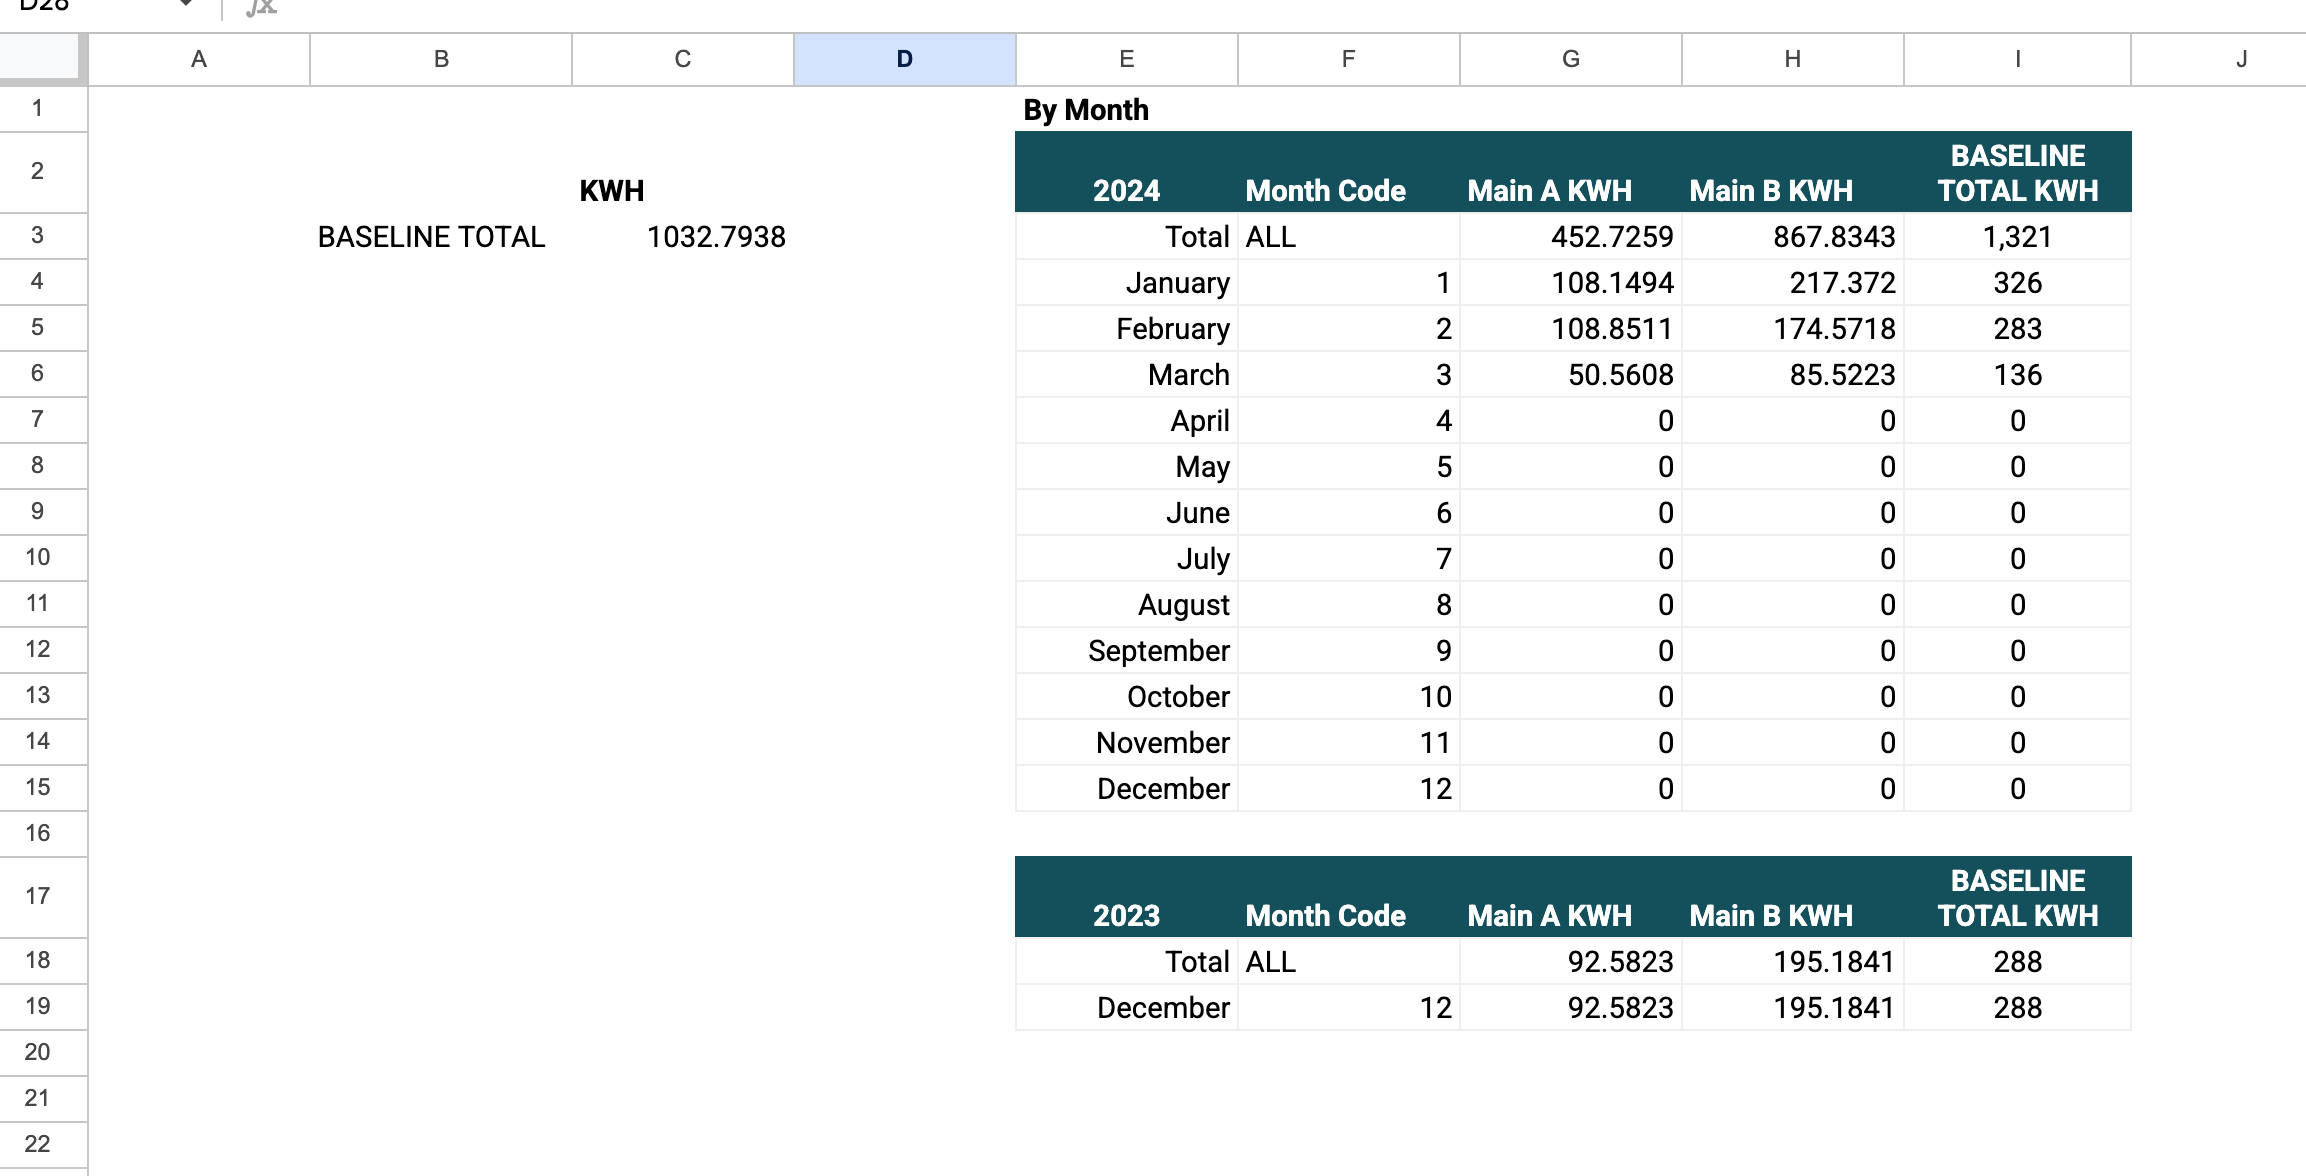
Task: Select 2023 December Main B value 195.1841
Action: click(1833, 1007)
